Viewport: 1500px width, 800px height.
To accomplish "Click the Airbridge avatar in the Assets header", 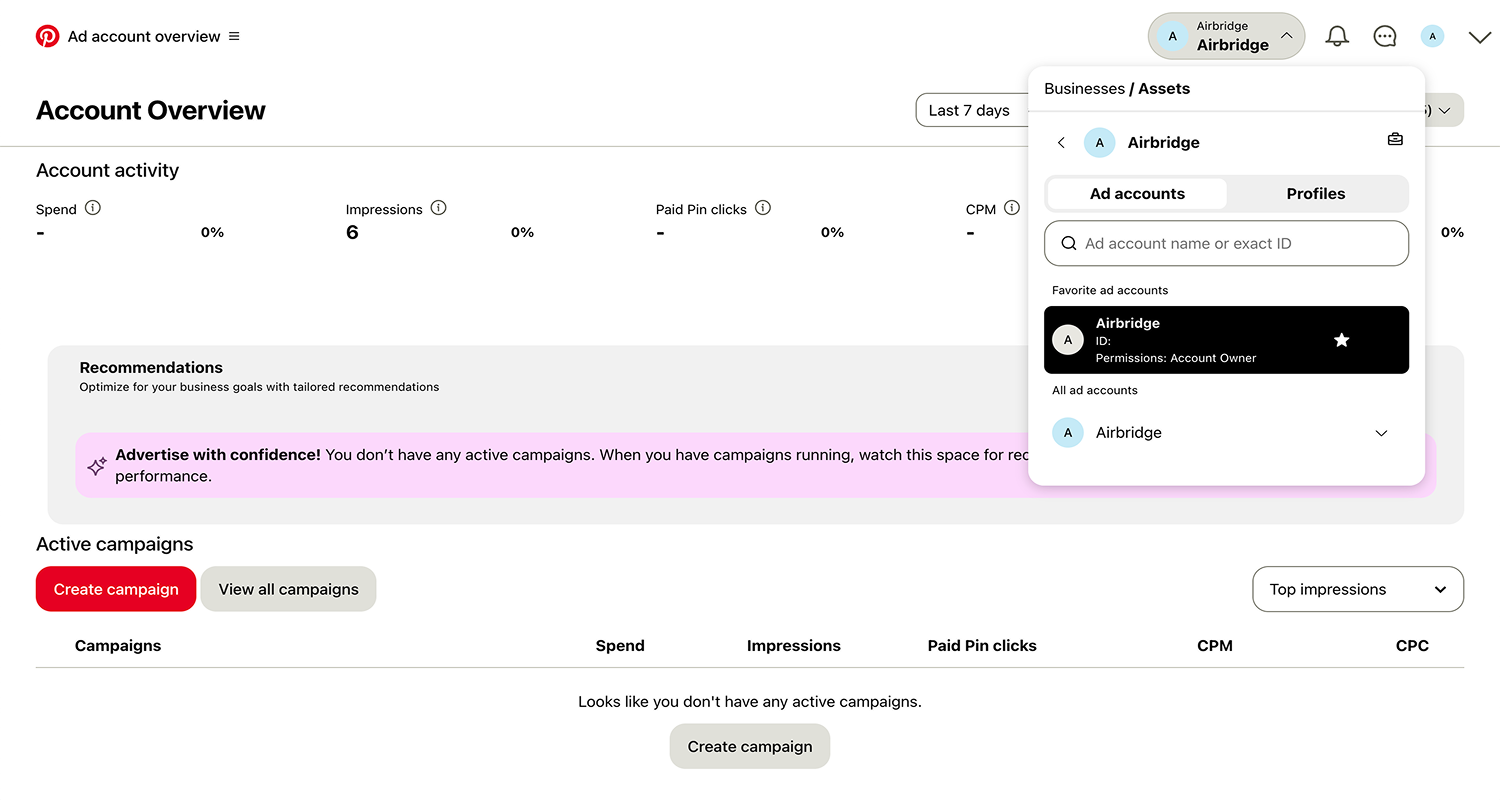I will coord(1099,143).
